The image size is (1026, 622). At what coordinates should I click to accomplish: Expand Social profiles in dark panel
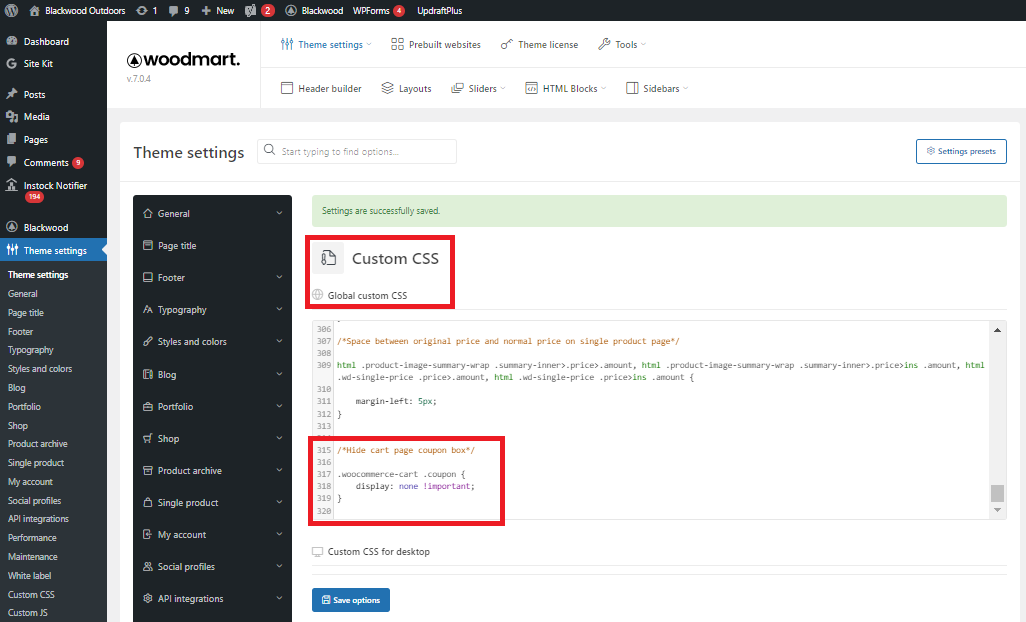point(212,566)
